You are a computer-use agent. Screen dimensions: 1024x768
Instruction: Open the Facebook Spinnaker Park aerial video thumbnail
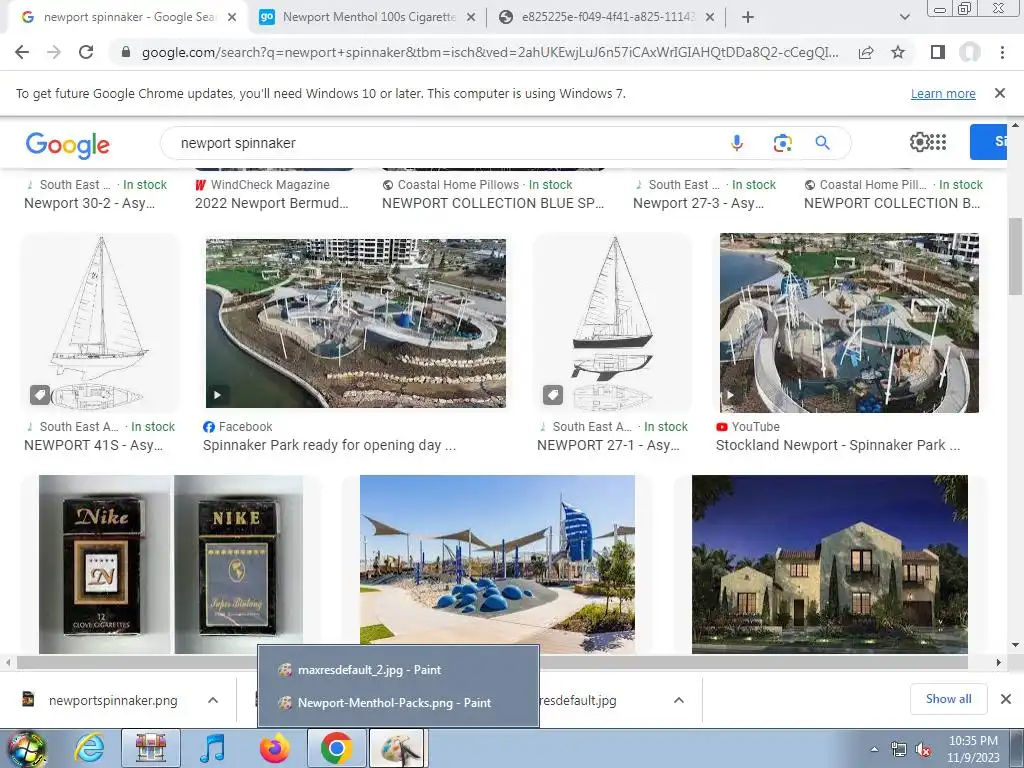355,323
